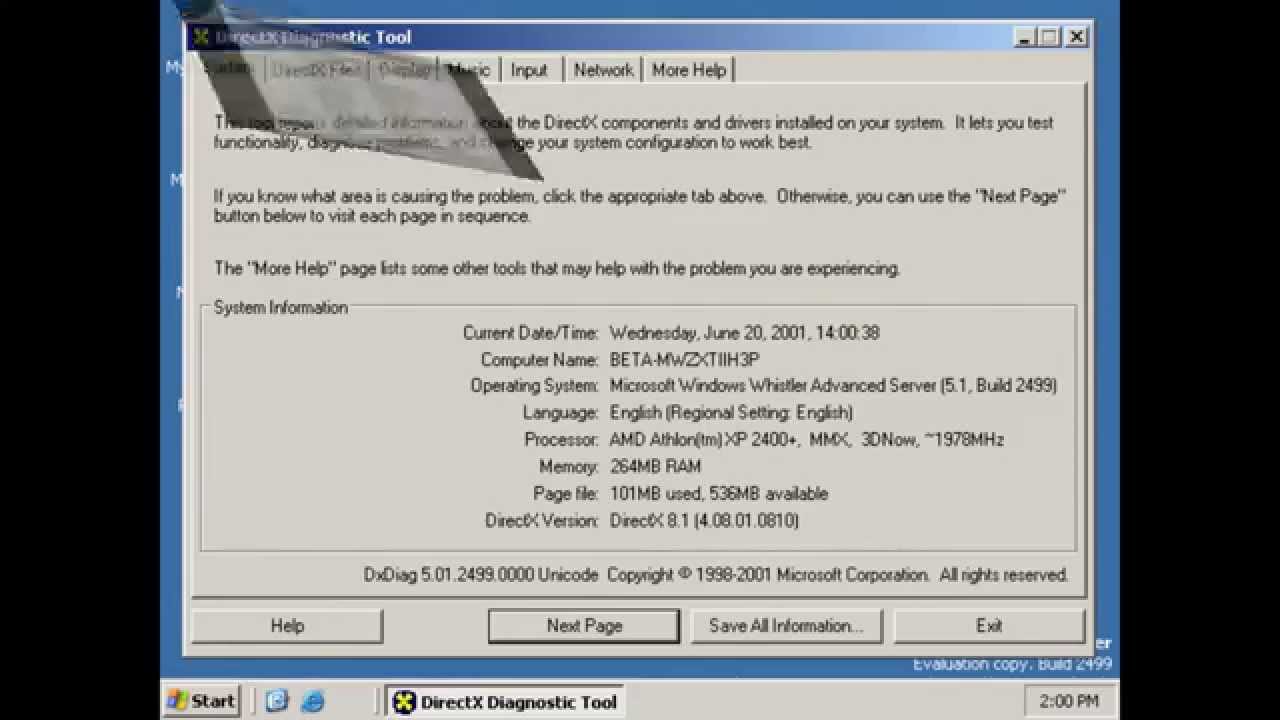Click the Show Desktop quick launch icon

pyautogui.click(x=277, y=701)
